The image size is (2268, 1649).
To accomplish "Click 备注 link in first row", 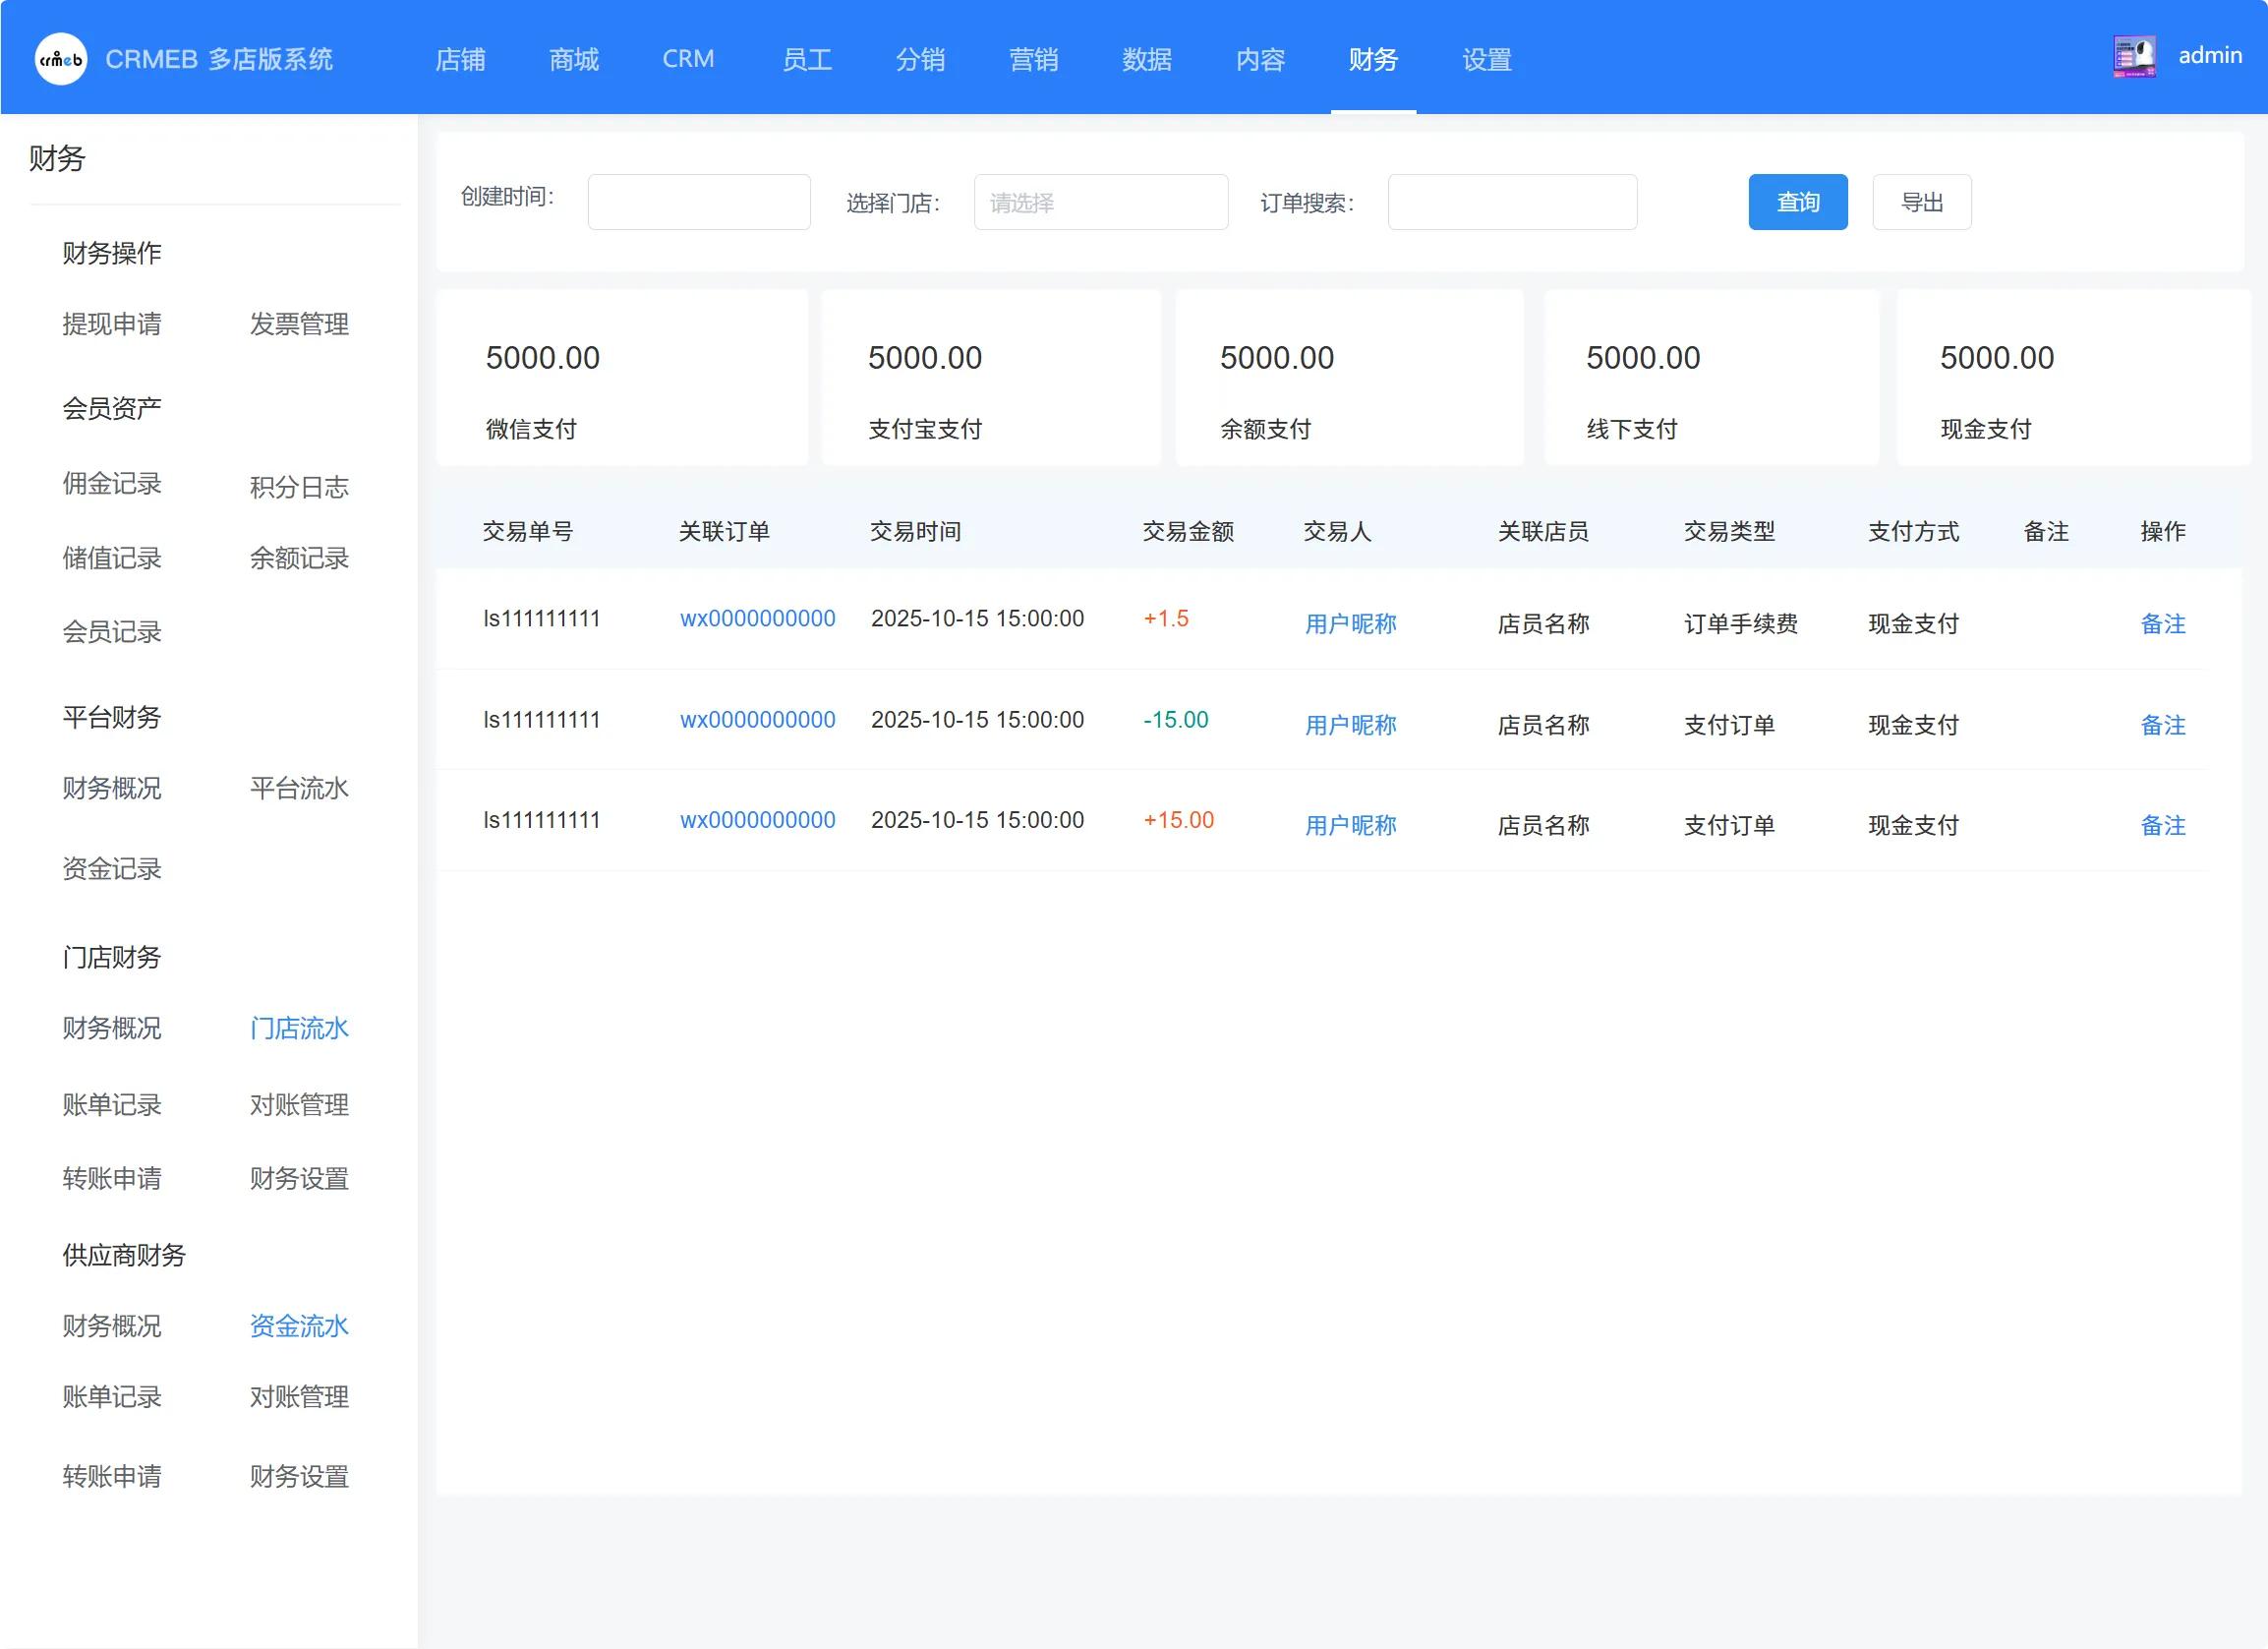I will [x=2162, y=624].
